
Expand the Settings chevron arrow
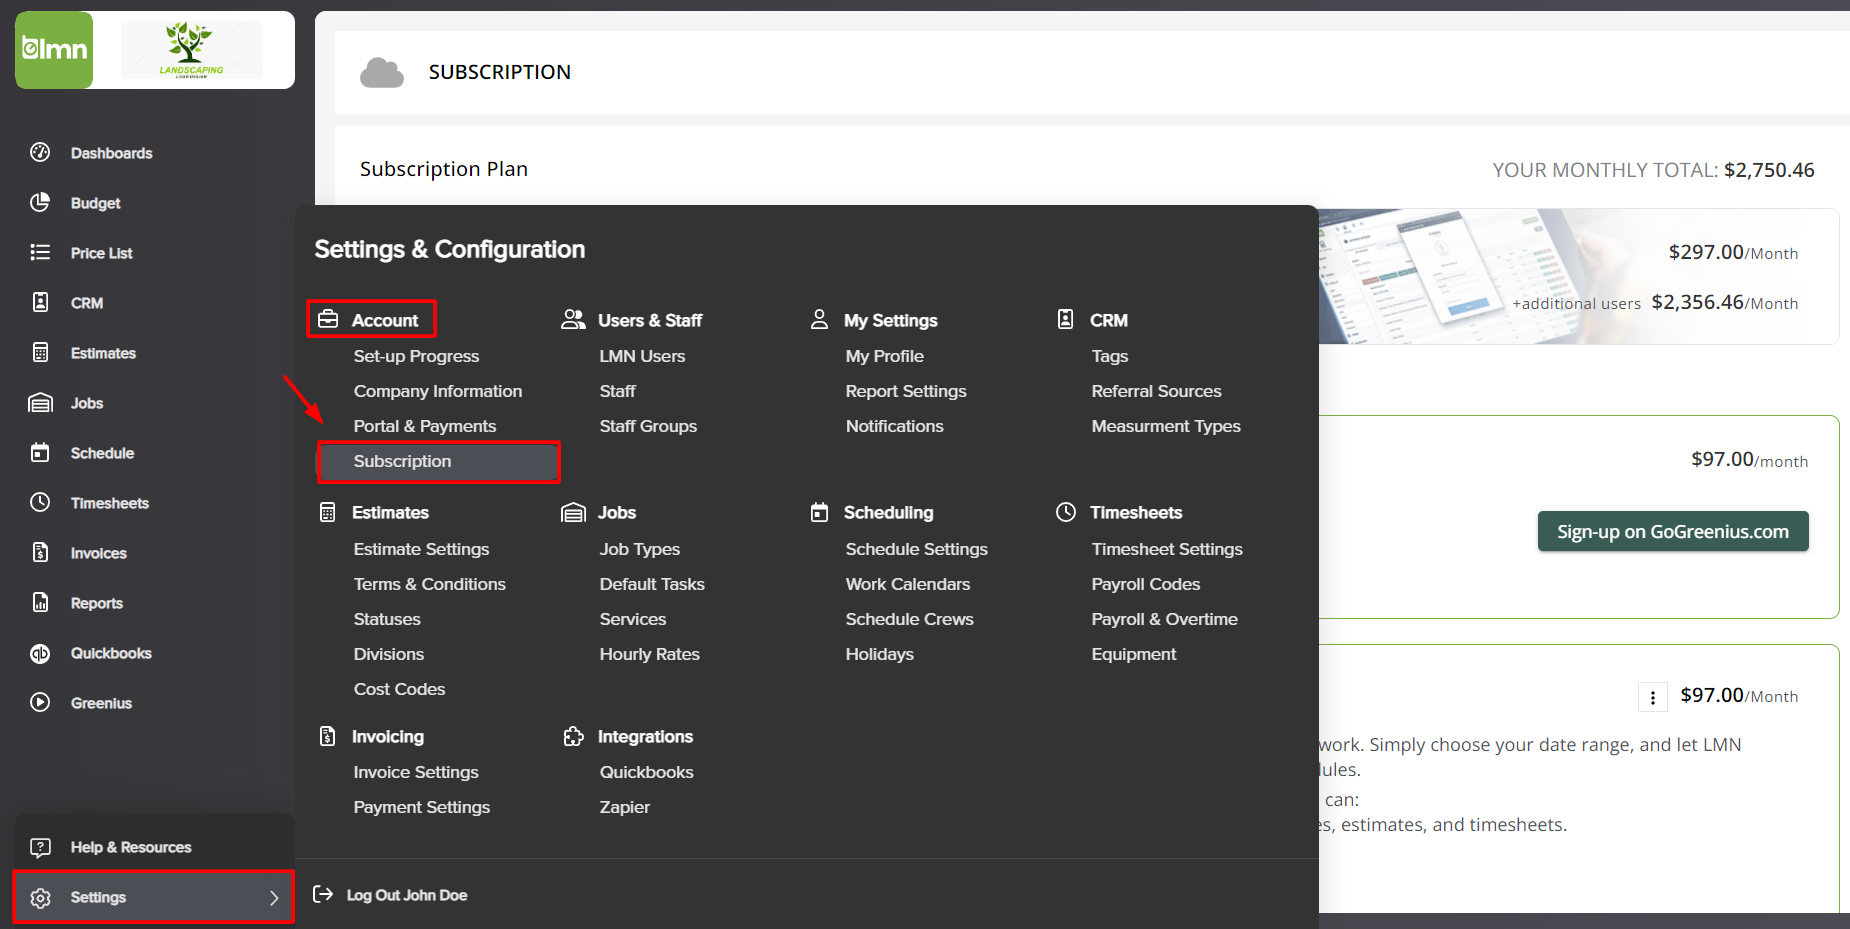pyautogui.click(x=274, y=898)
